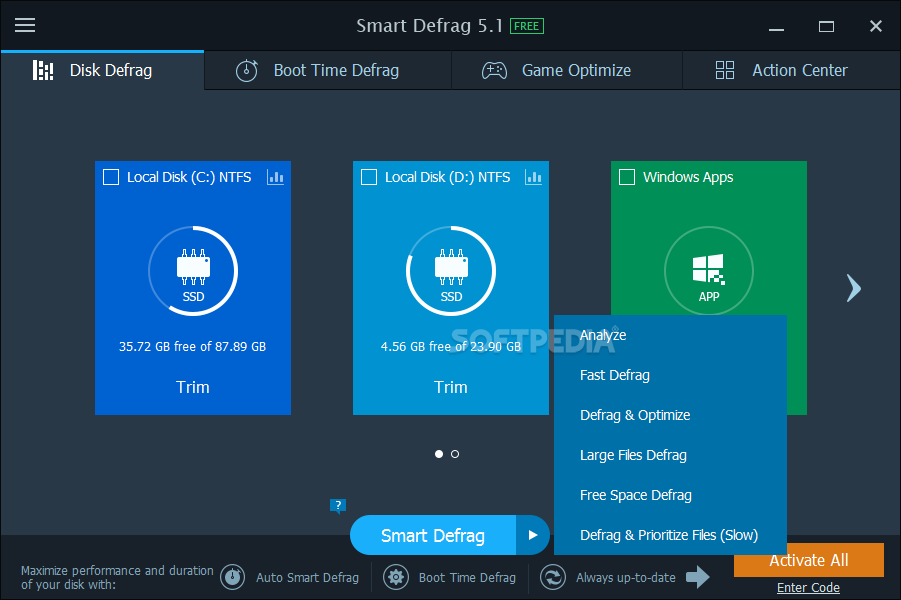This screenshot has width=901, height=600.
Task: Click Trim on Local Disk (D:) card
Action: pyautogui.click(x=451, y=387)
